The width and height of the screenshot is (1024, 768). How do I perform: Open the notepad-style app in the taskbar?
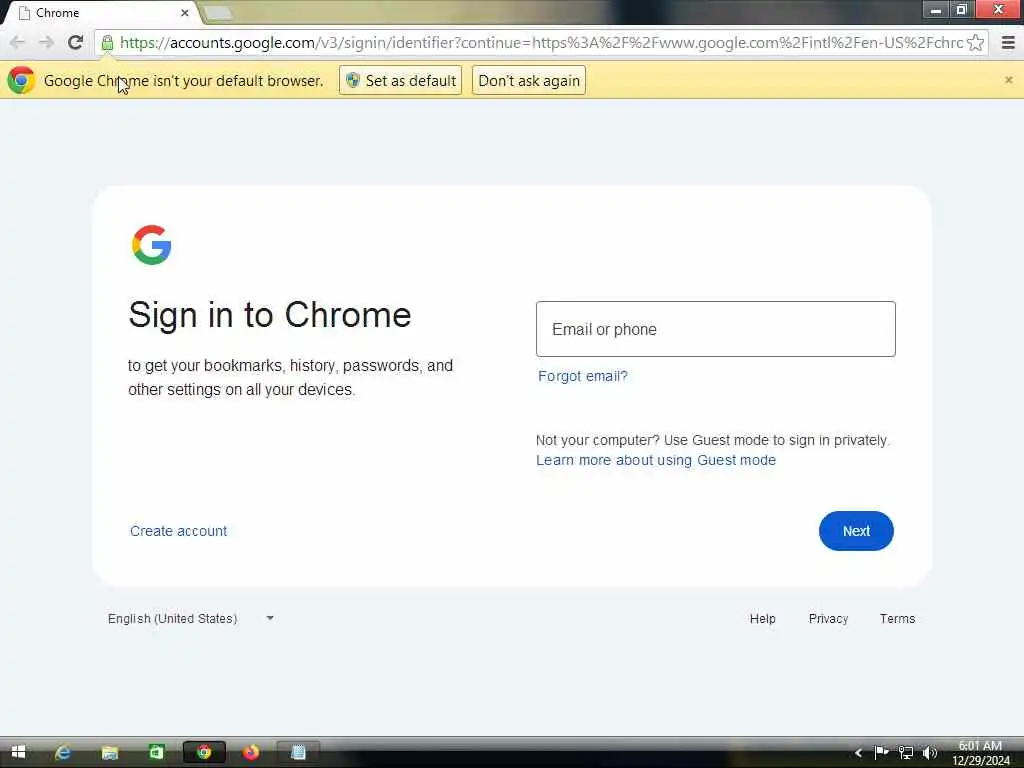(298, 752)
